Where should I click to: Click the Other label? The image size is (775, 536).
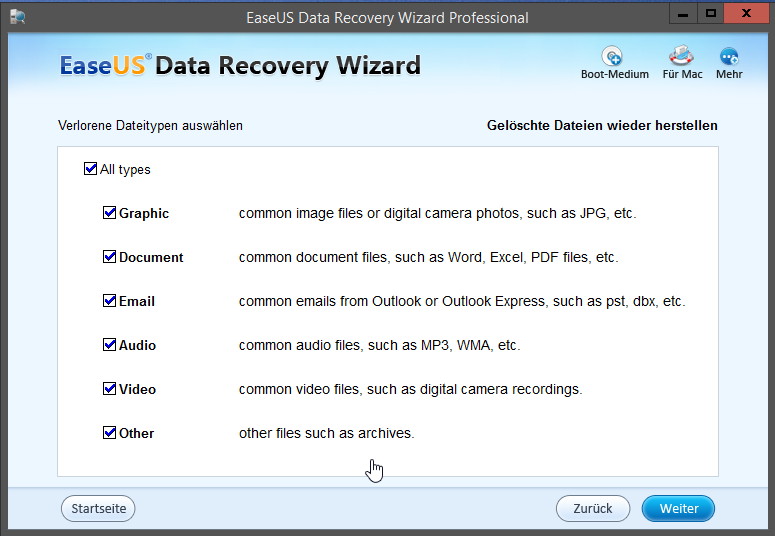coord(136,433)
